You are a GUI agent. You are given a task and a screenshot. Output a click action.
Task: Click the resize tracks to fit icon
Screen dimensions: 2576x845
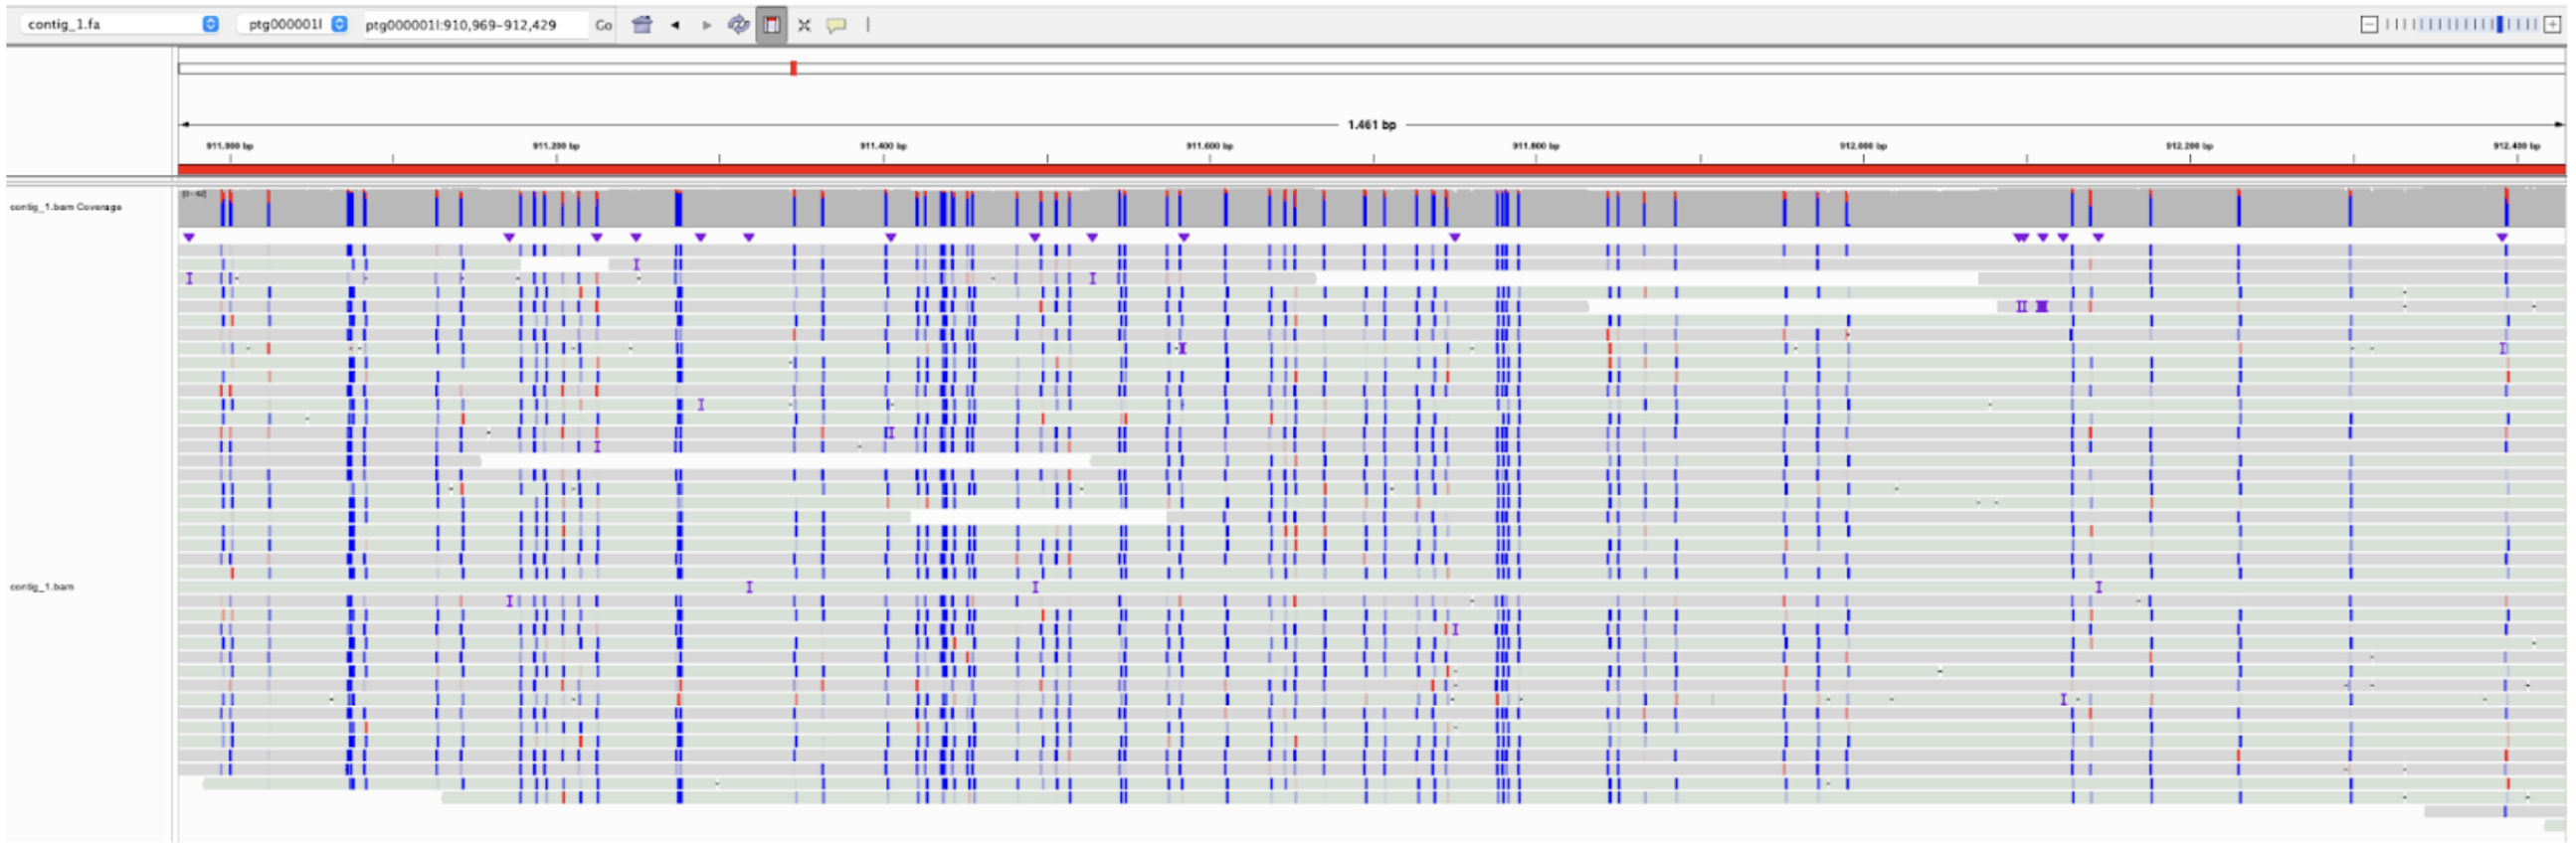click(804, 25)
